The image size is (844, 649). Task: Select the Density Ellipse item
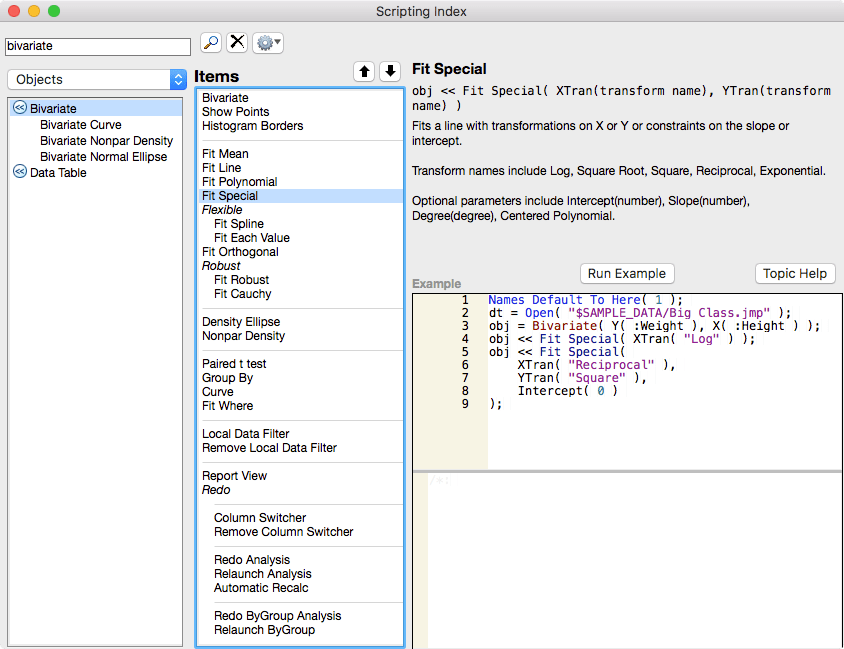(241, 322)
